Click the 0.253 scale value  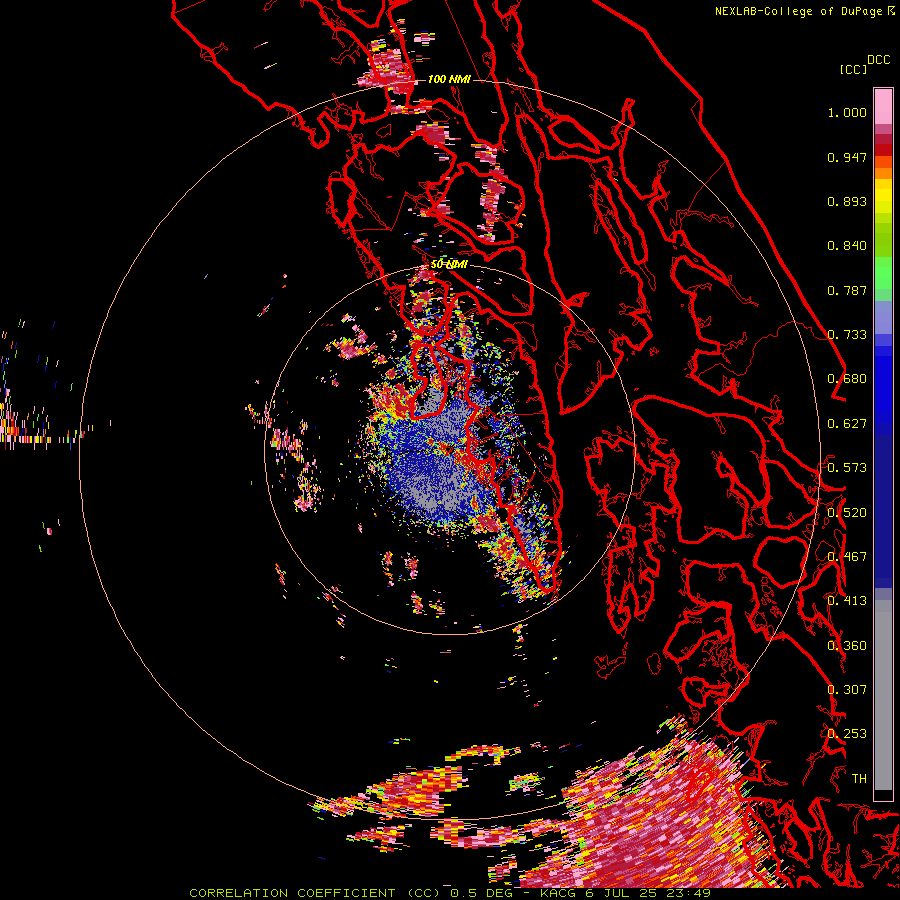(x=847, y=734)
